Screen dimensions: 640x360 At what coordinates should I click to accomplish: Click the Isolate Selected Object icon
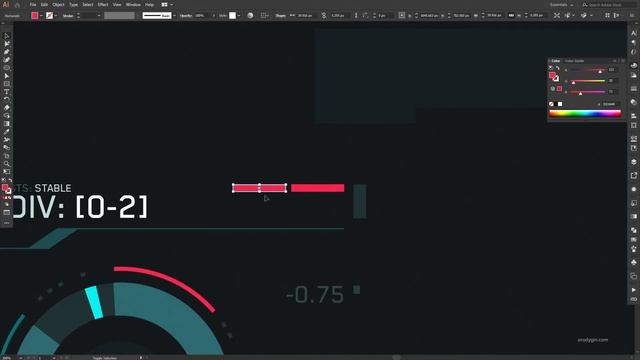[557, 16]
